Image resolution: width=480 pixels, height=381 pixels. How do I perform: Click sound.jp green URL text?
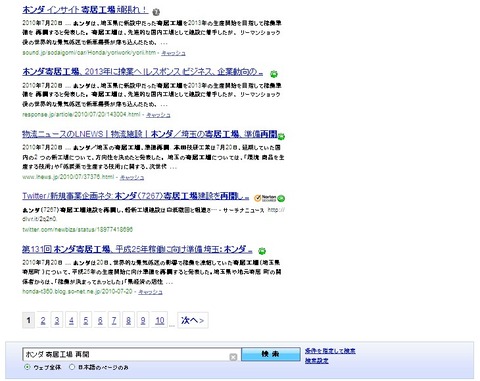[89, 53]
